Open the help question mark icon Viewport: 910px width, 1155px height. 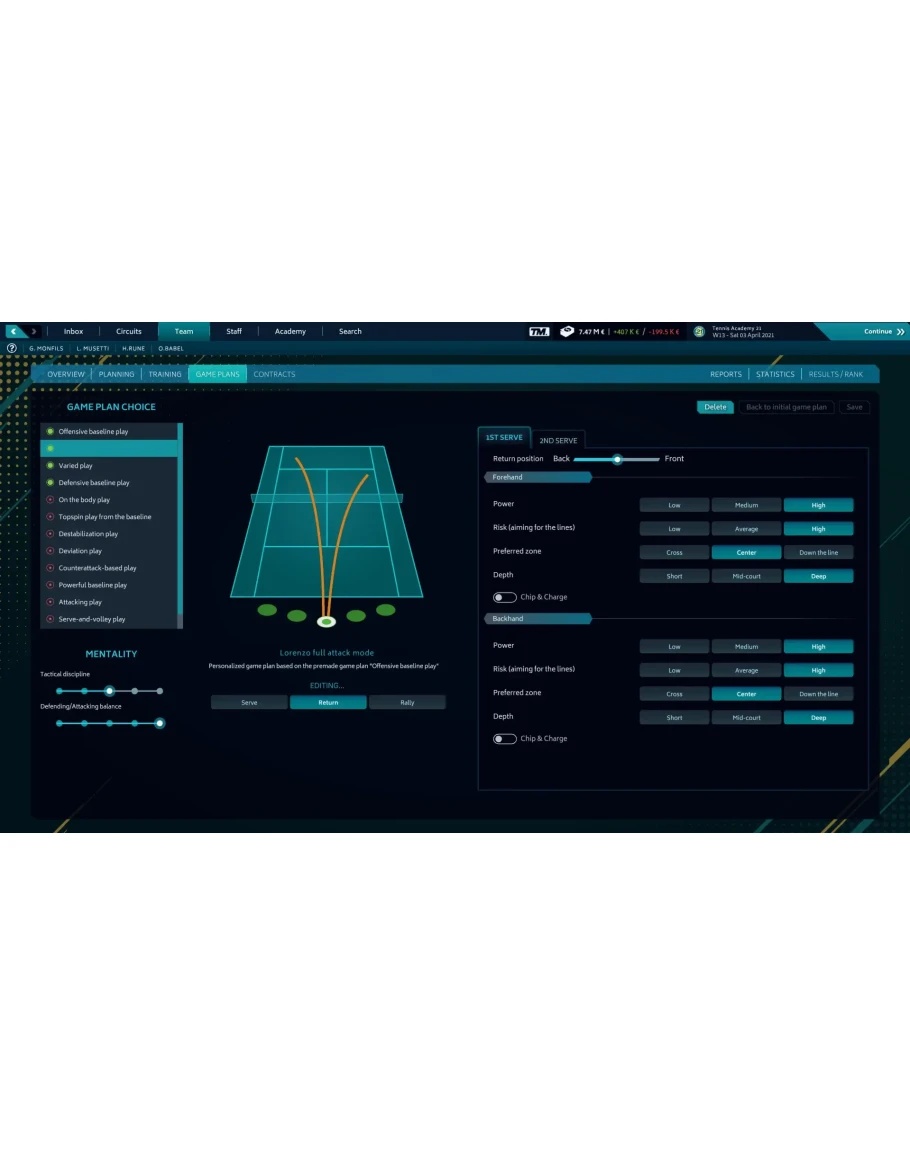click(x=12, y=348)
